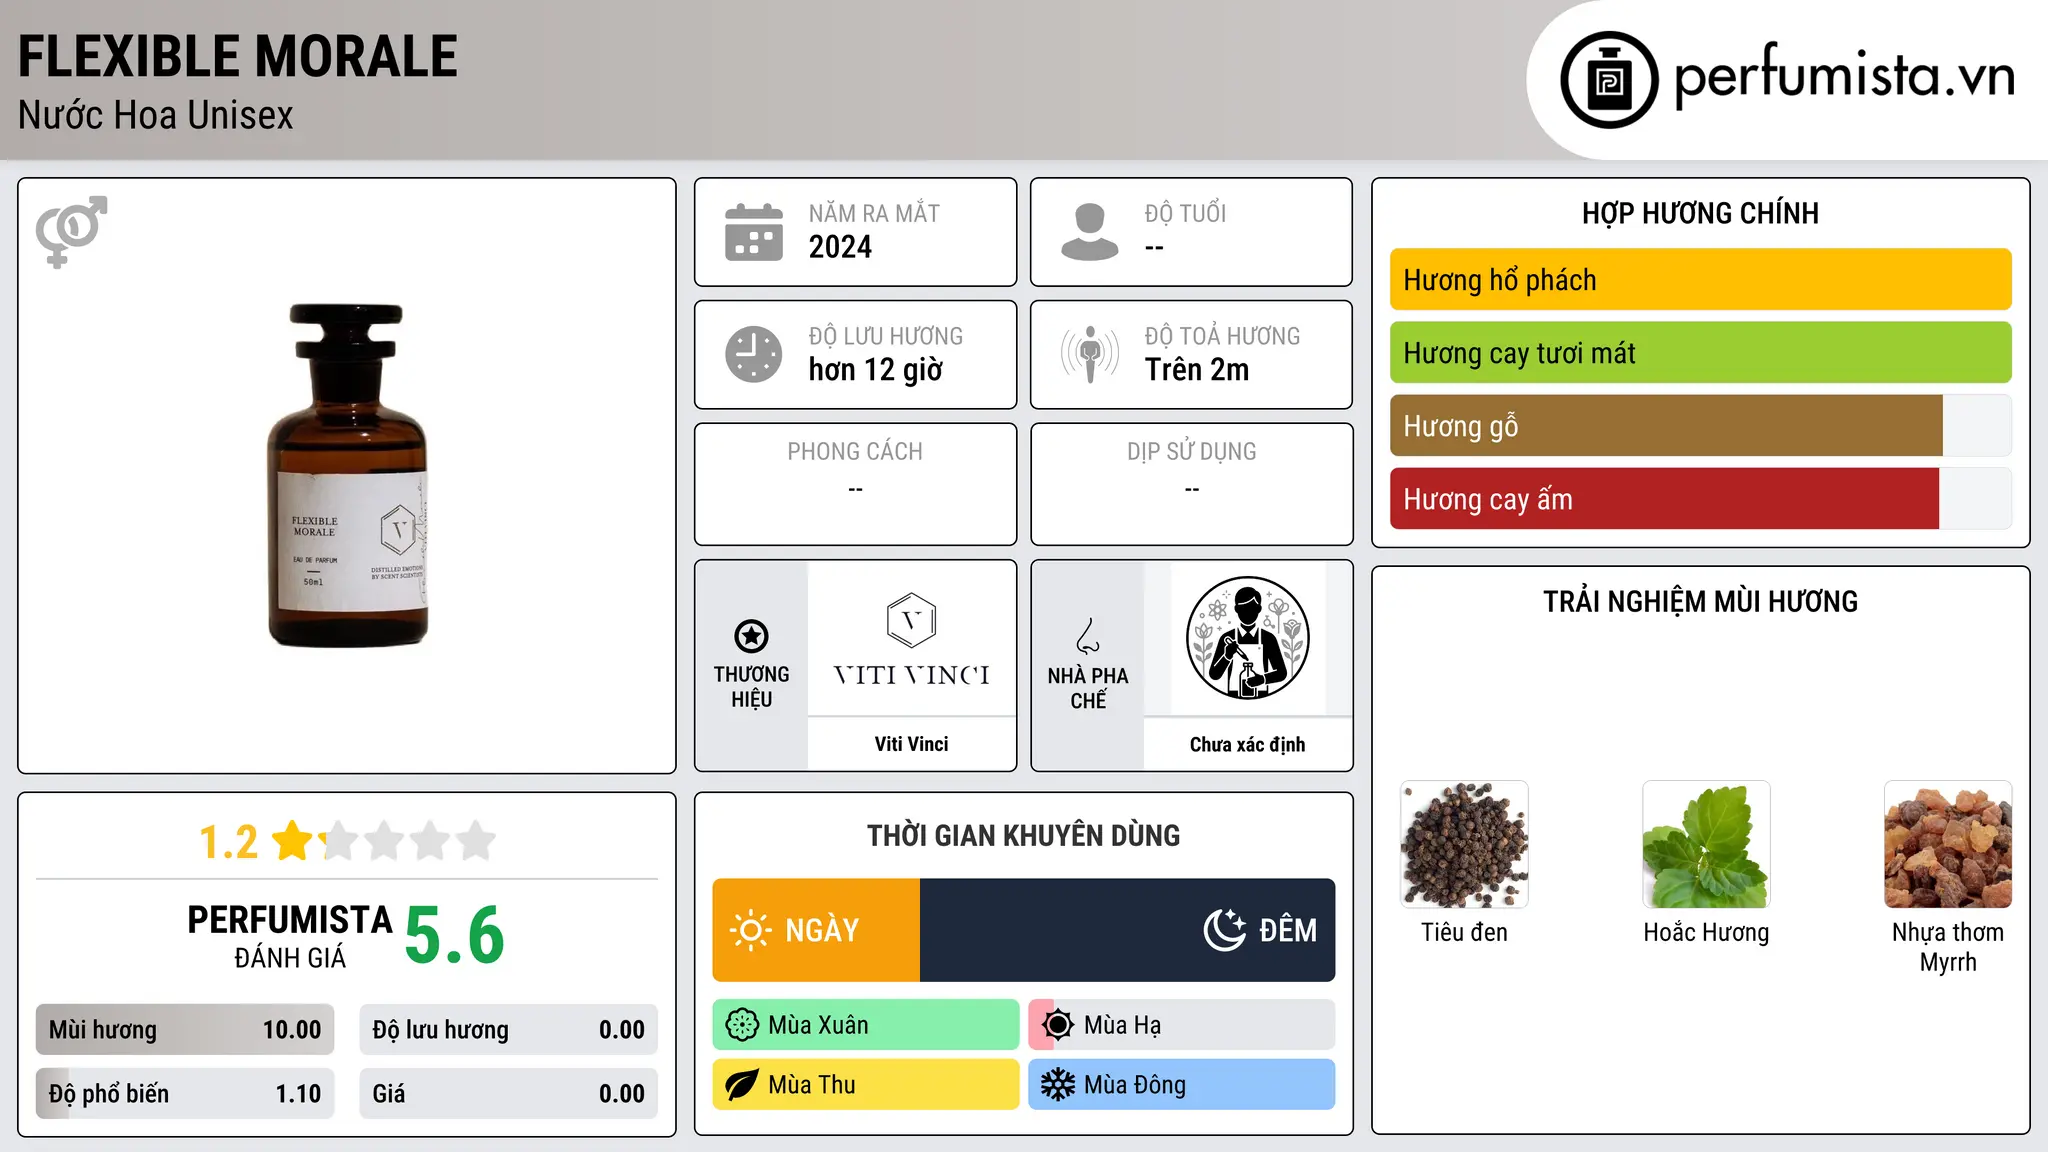Screen dimensions: 2048x1152
Task: Click the Viti Vinci brand logo
Action: pos(911,640)
